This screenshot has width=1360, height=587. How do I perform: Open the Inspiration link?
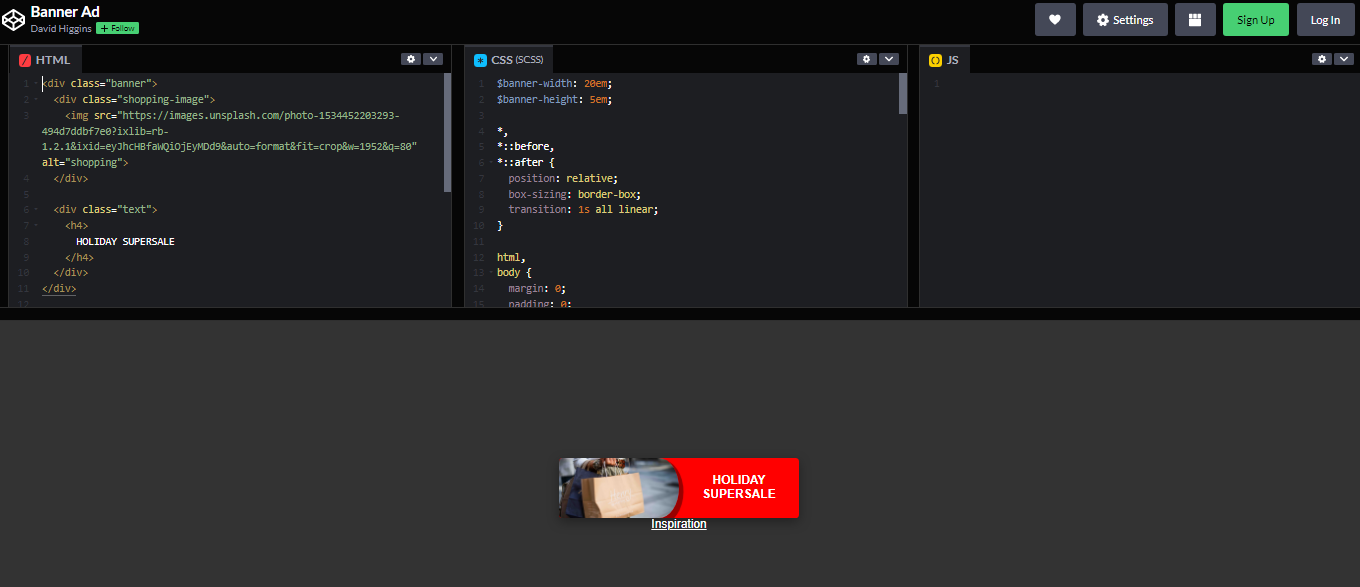click(678, 523)
